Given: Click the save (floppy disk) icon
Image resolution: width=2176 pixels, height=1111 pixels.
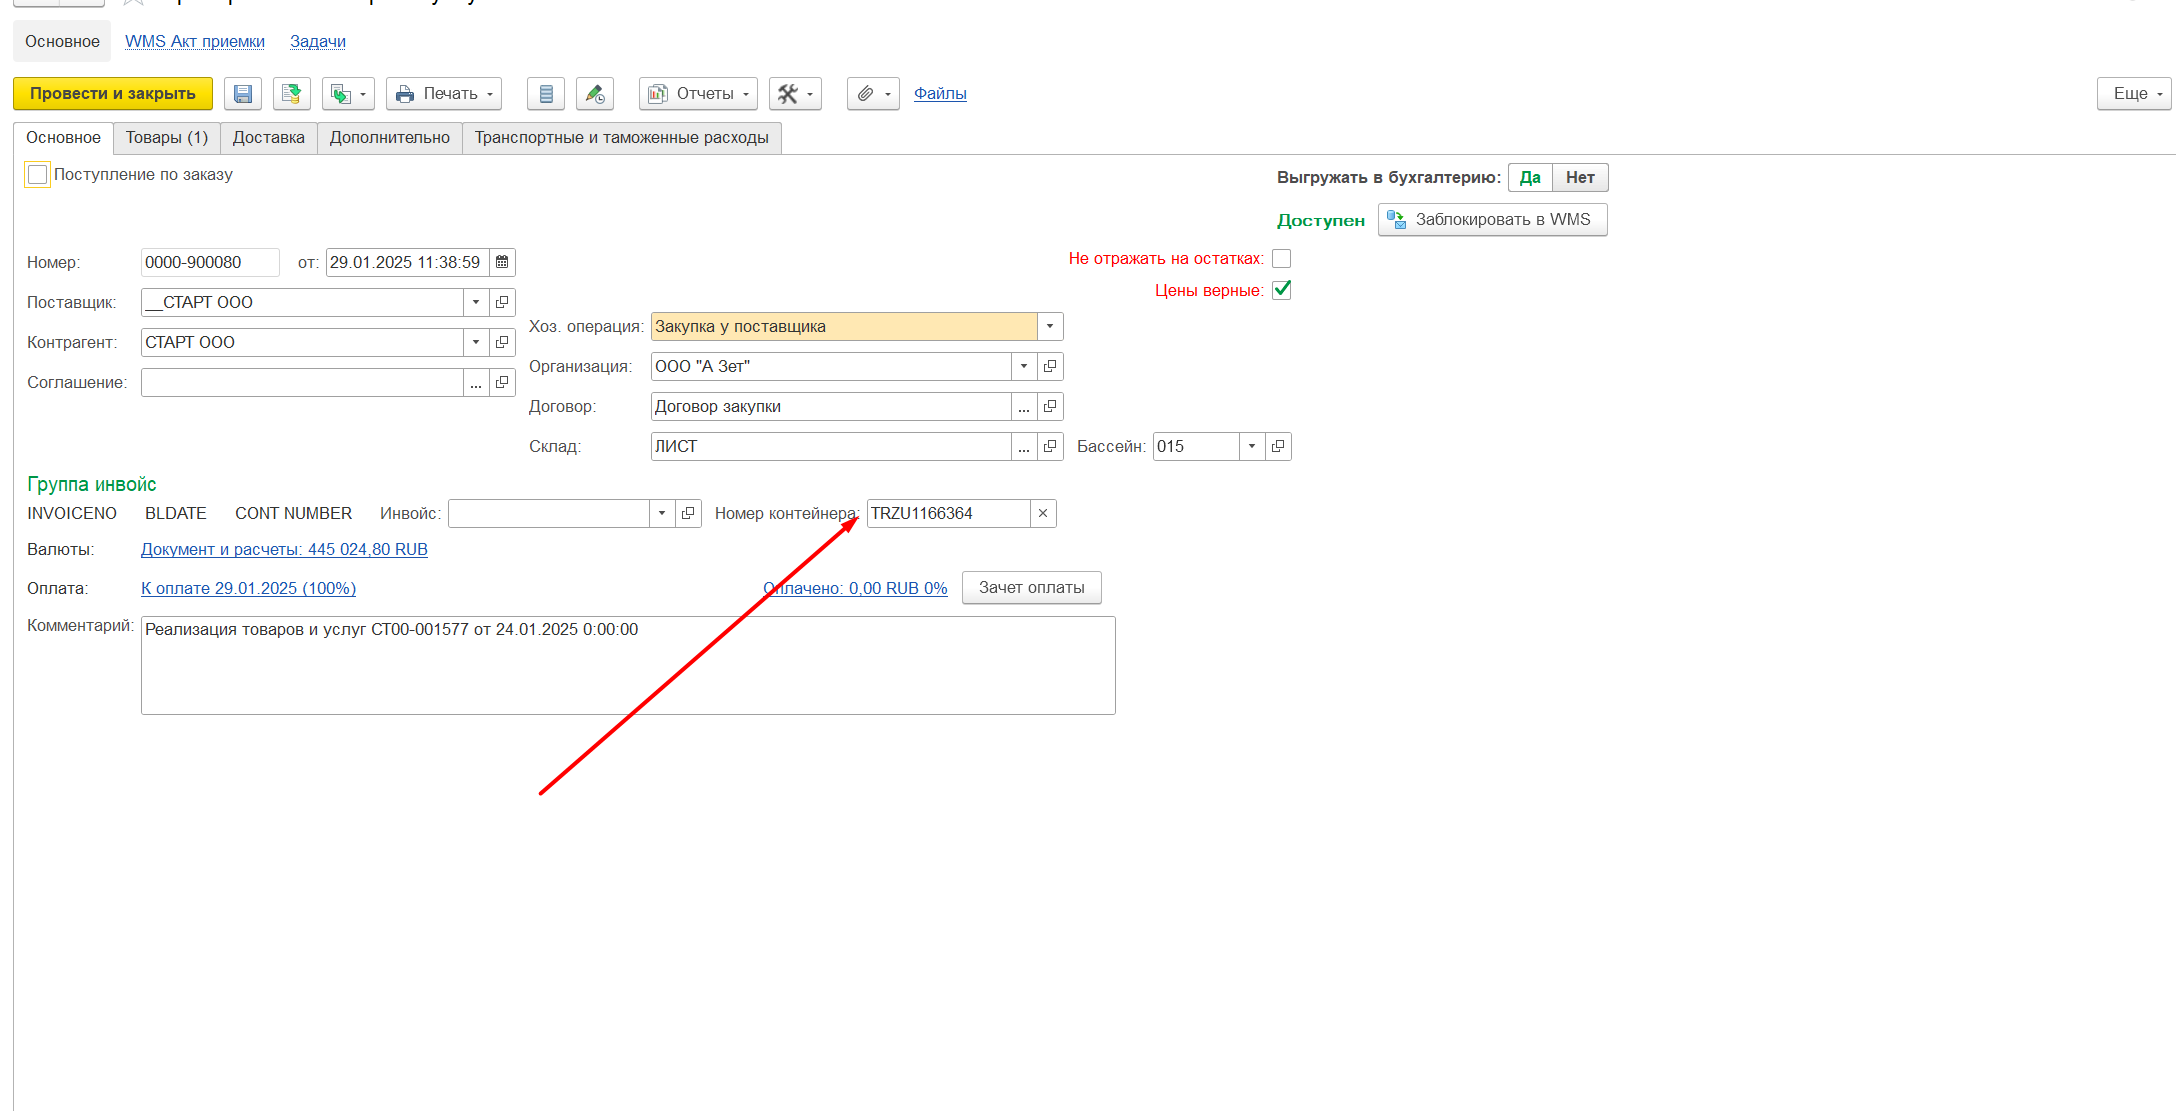Looking at the screenshot, I should click(x=243, y=94).
